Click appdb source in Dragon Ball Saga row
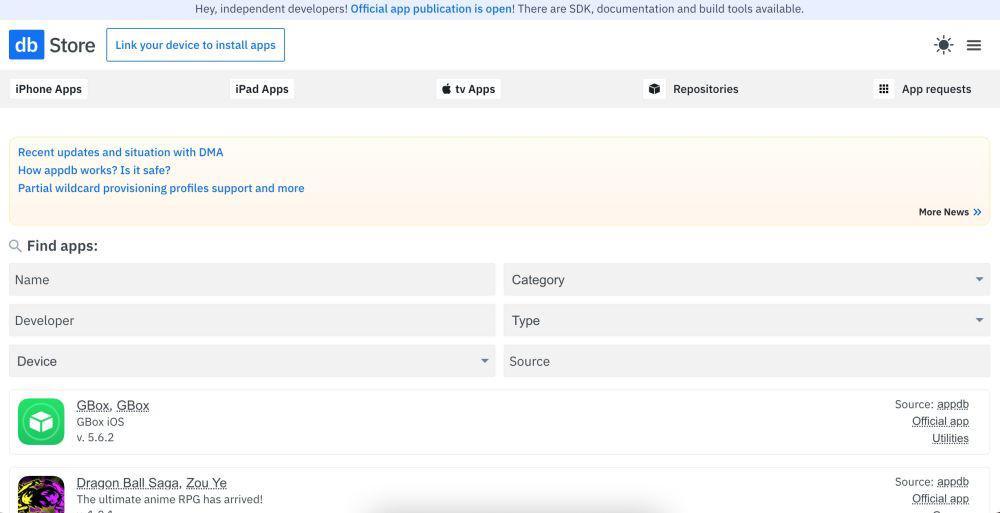 pos(953,482)
